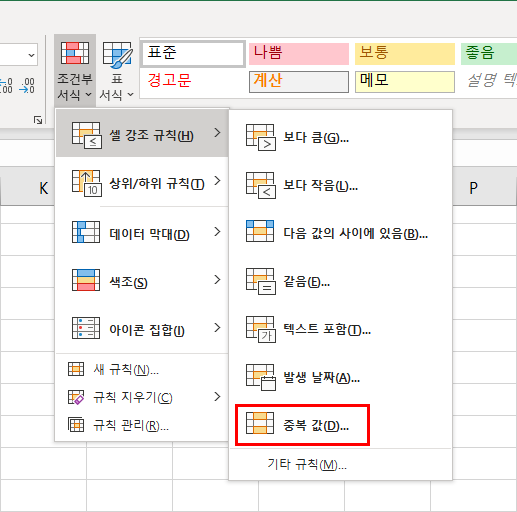Image resolution: width=517 pixels, height=512 pixels.
Task: Click the 중복 값(D) duplicate values icon
Action: point(260,423)
